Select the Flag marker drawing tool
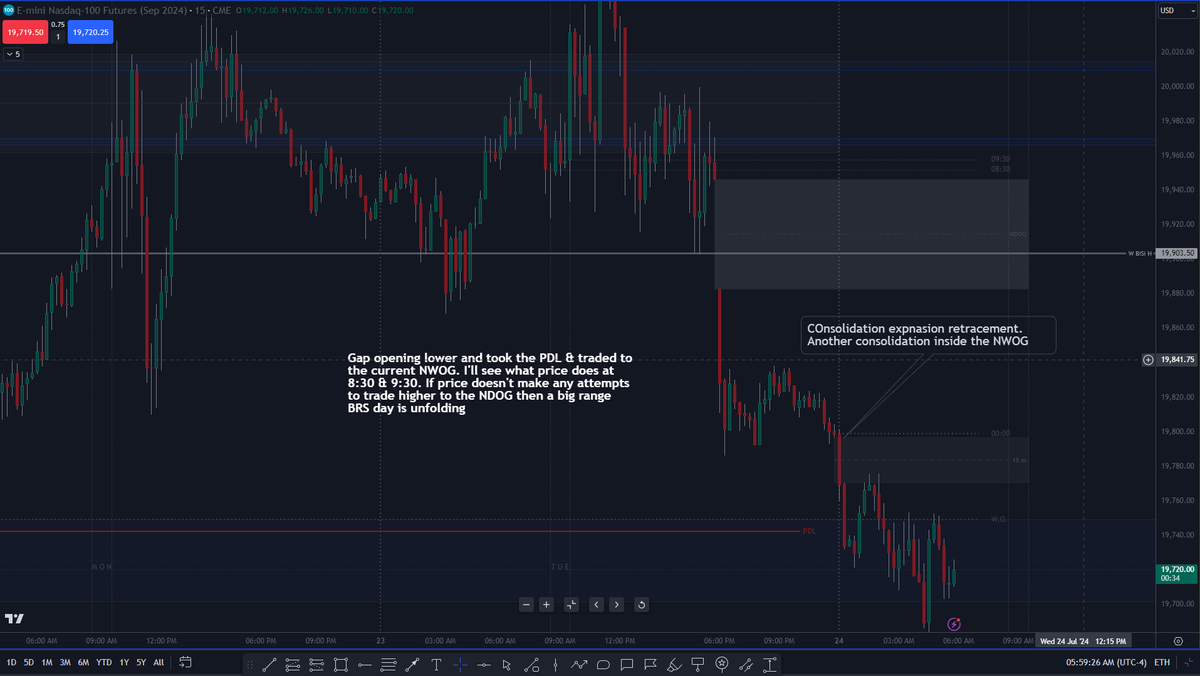This screenshot has width=1200, height=676. tap(648, 664)
